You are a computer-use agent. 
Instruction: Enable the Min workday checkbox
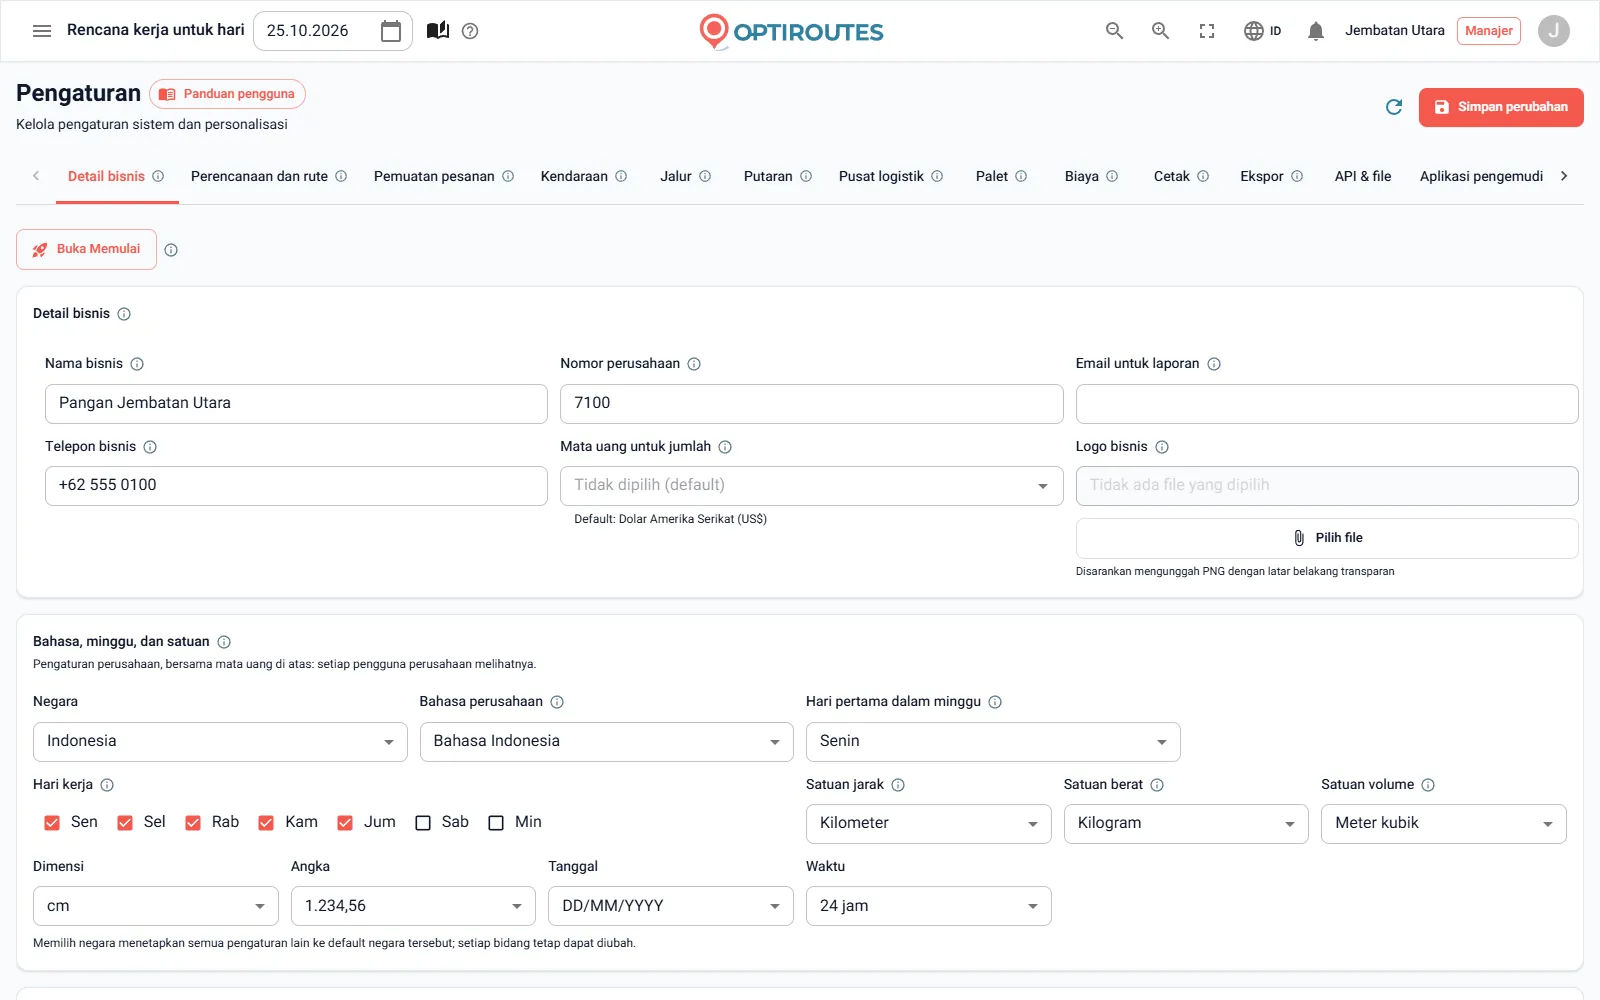pos(496,823)
